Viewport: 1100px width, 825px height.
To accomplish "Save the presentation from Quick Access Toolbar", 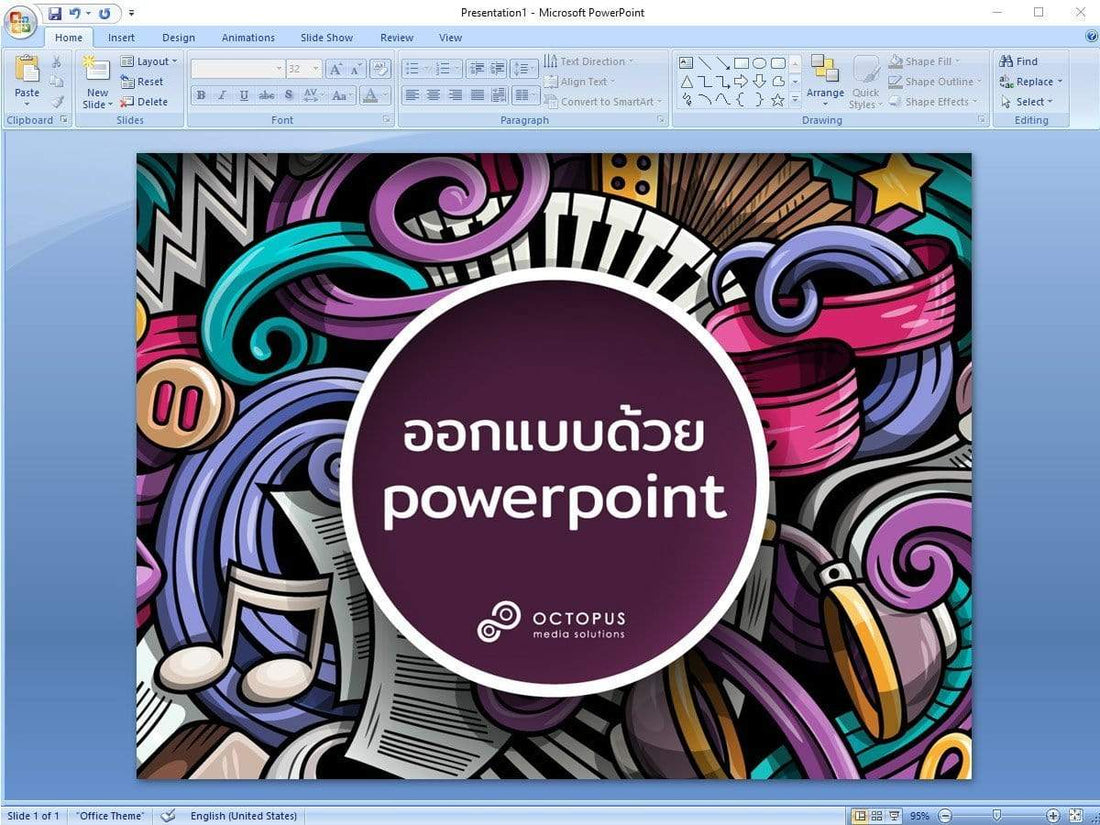I will [x=55, y=13].
